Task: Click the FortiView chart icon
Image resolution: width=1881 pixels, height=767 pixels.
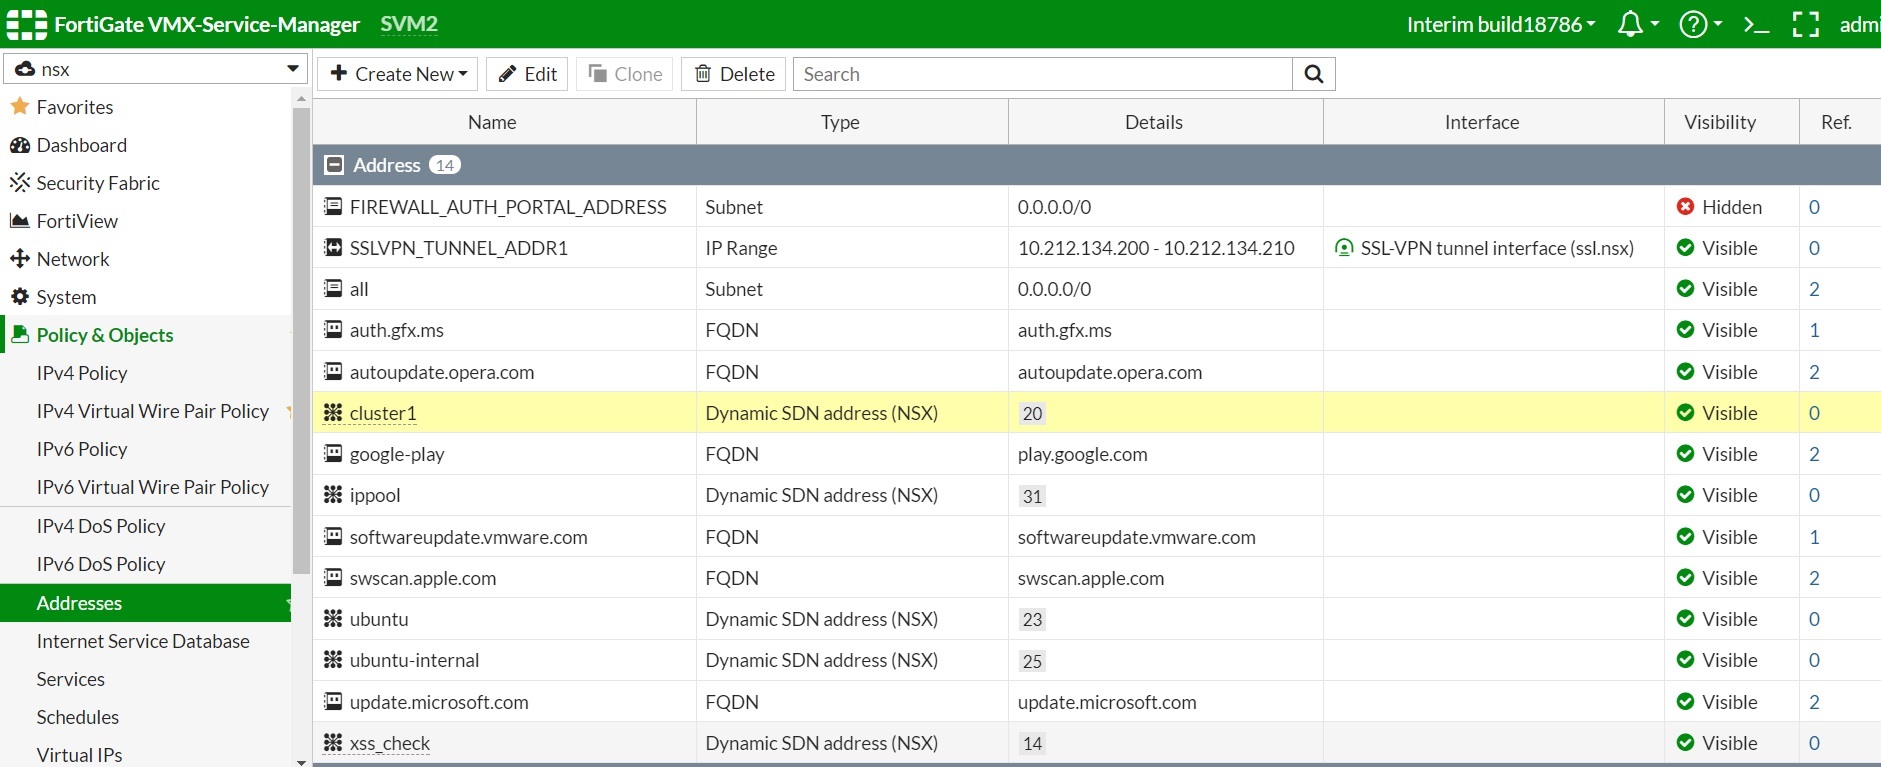Action: [19, 221]
